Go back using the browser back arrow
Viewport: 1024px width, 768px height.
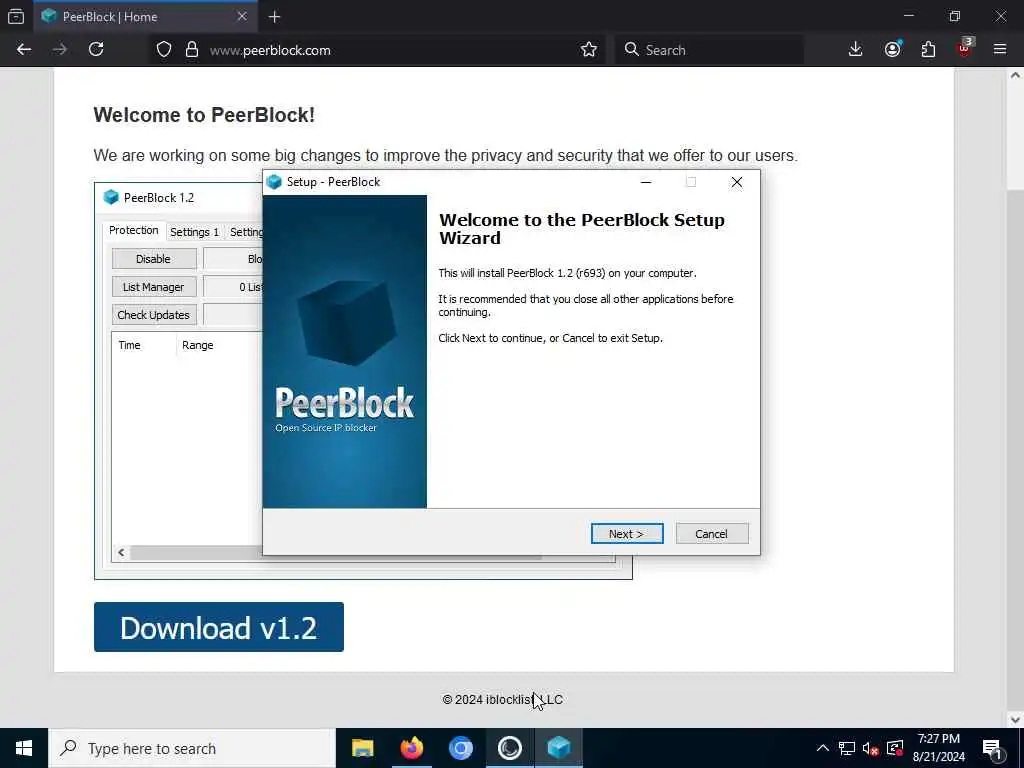point(24,50)
